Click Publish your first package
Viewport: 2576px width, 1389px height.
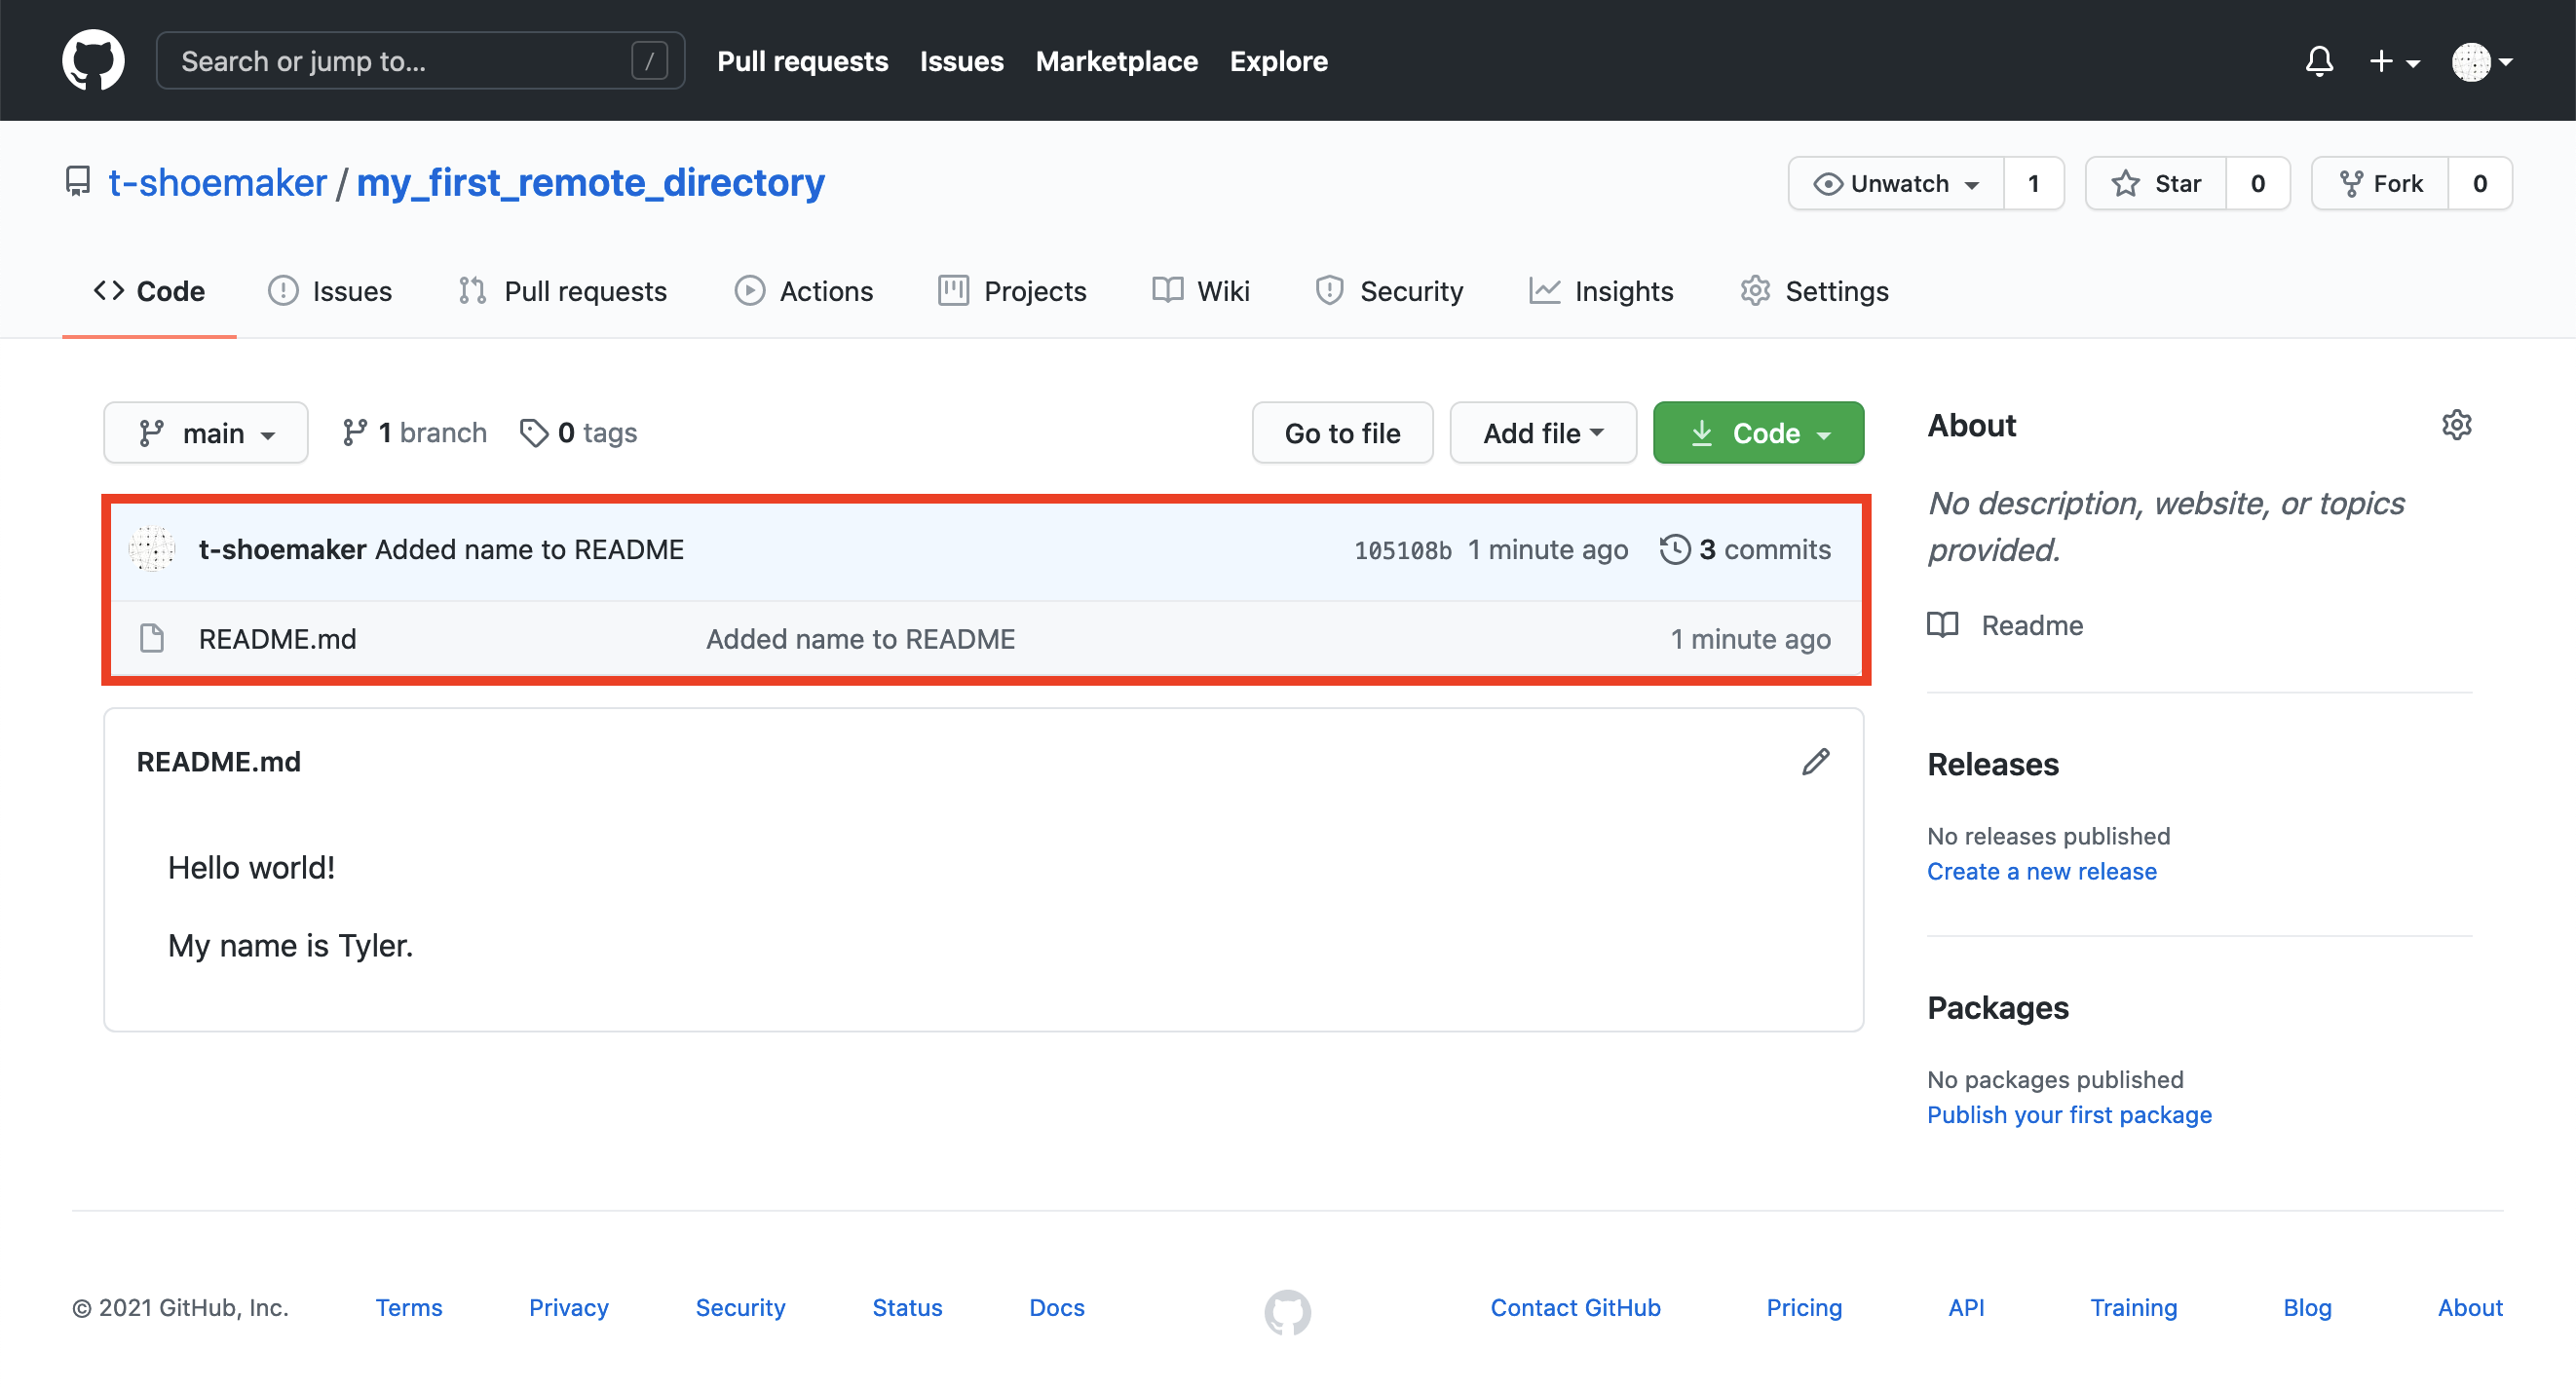2069,1114
